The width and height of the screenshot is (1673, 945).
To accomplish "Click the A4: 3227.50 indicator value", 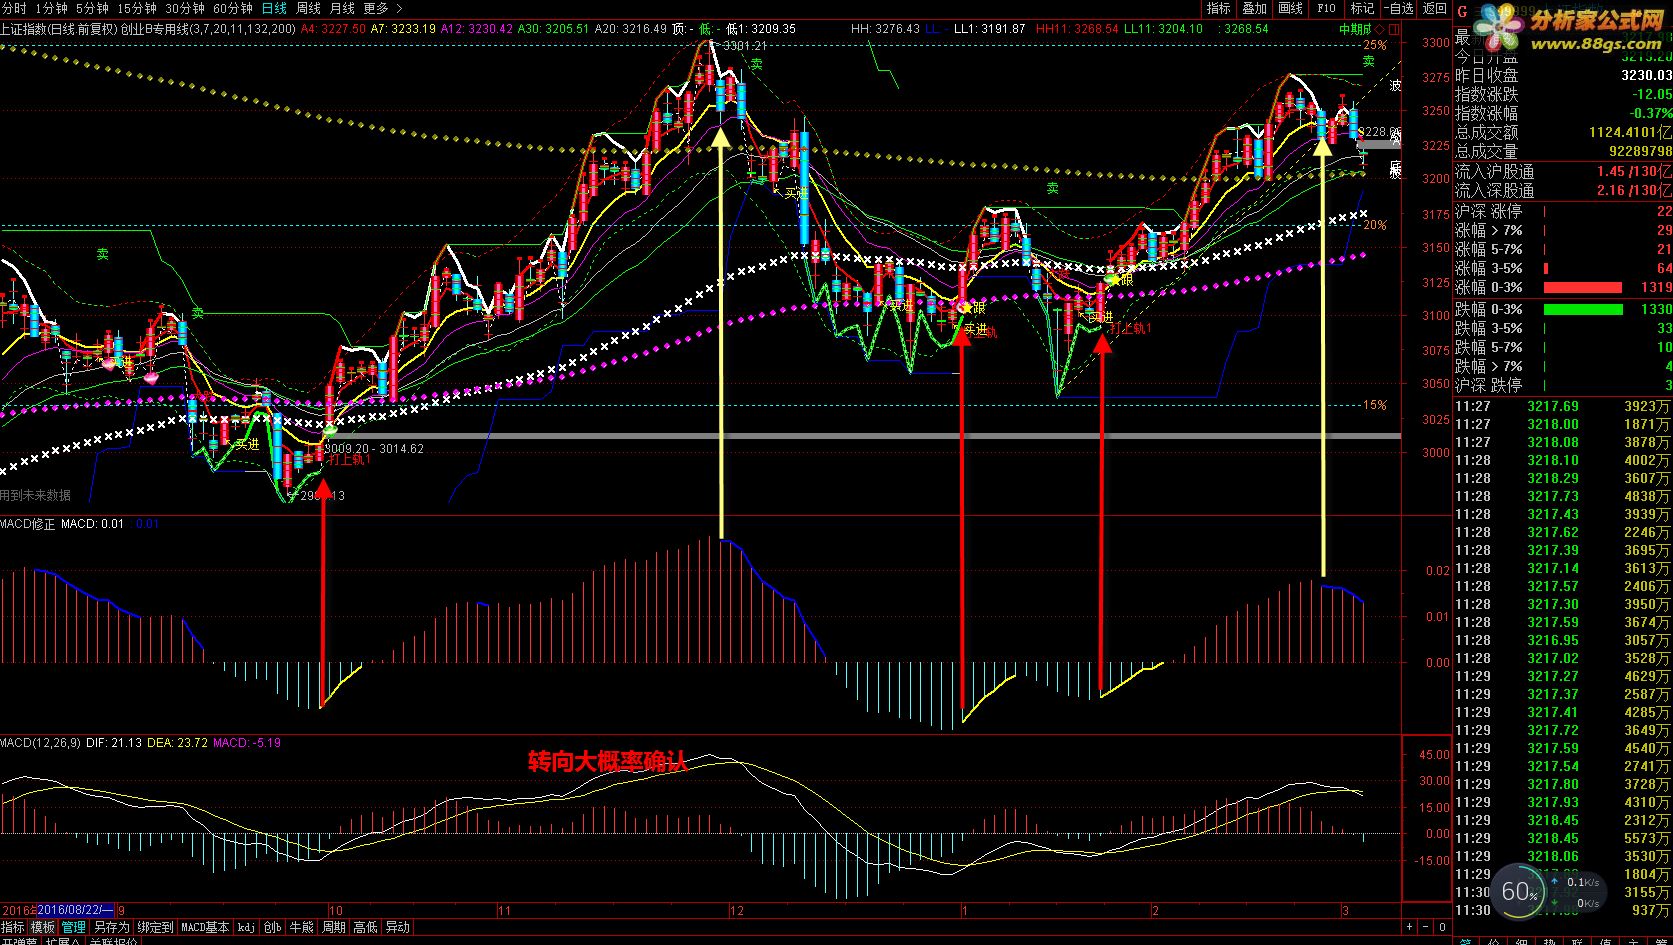I will click(x=334, y=29).
